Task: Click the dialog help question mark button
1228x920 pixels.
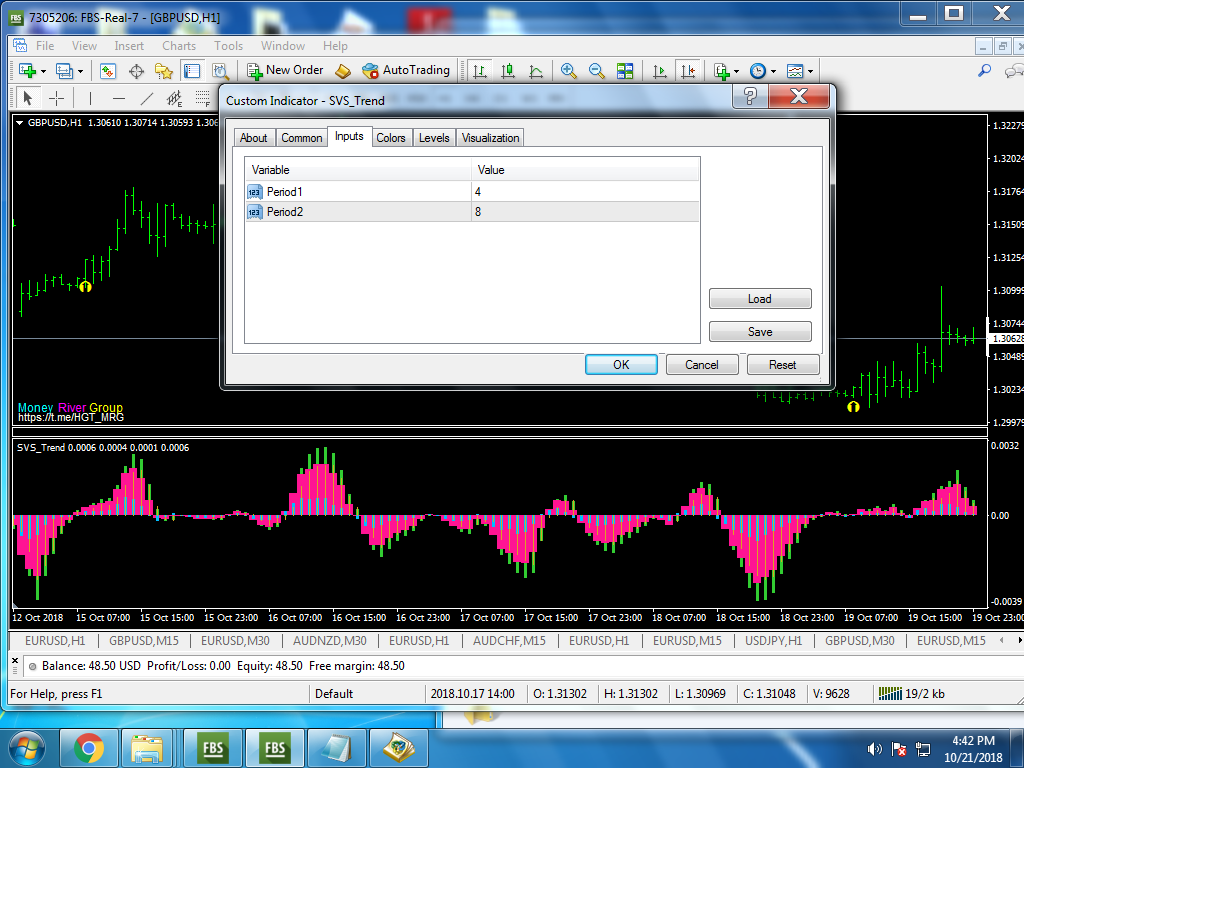Action: click(x=751, y=96)
